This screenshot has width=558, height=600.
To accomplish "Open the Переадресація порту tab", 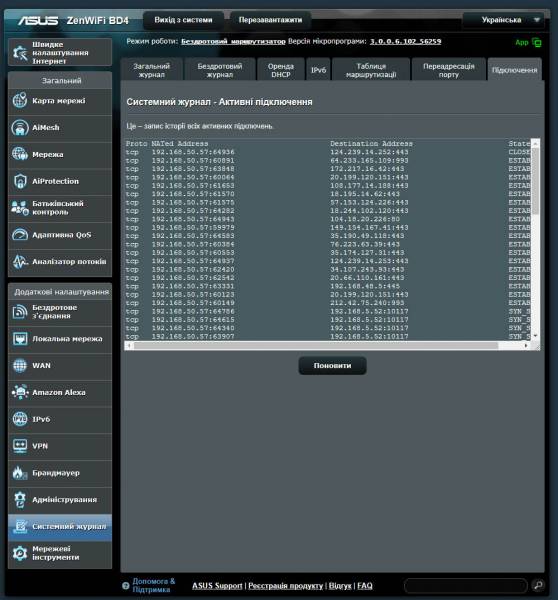I will point(449,70).
